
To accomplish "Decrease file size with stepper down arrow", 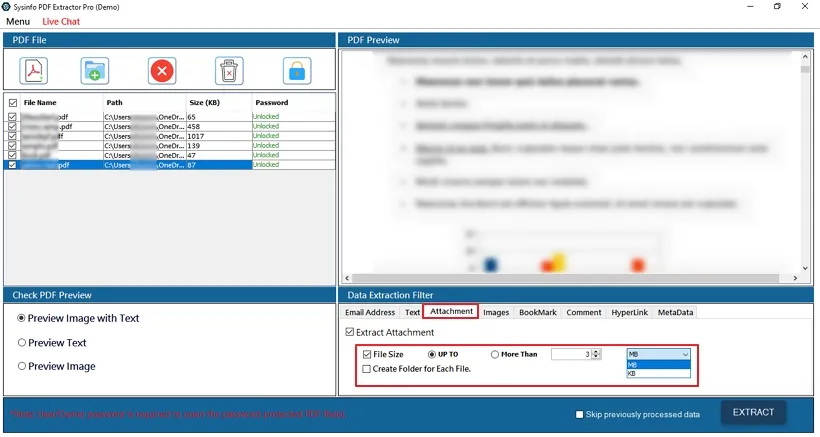I will 597,357.
